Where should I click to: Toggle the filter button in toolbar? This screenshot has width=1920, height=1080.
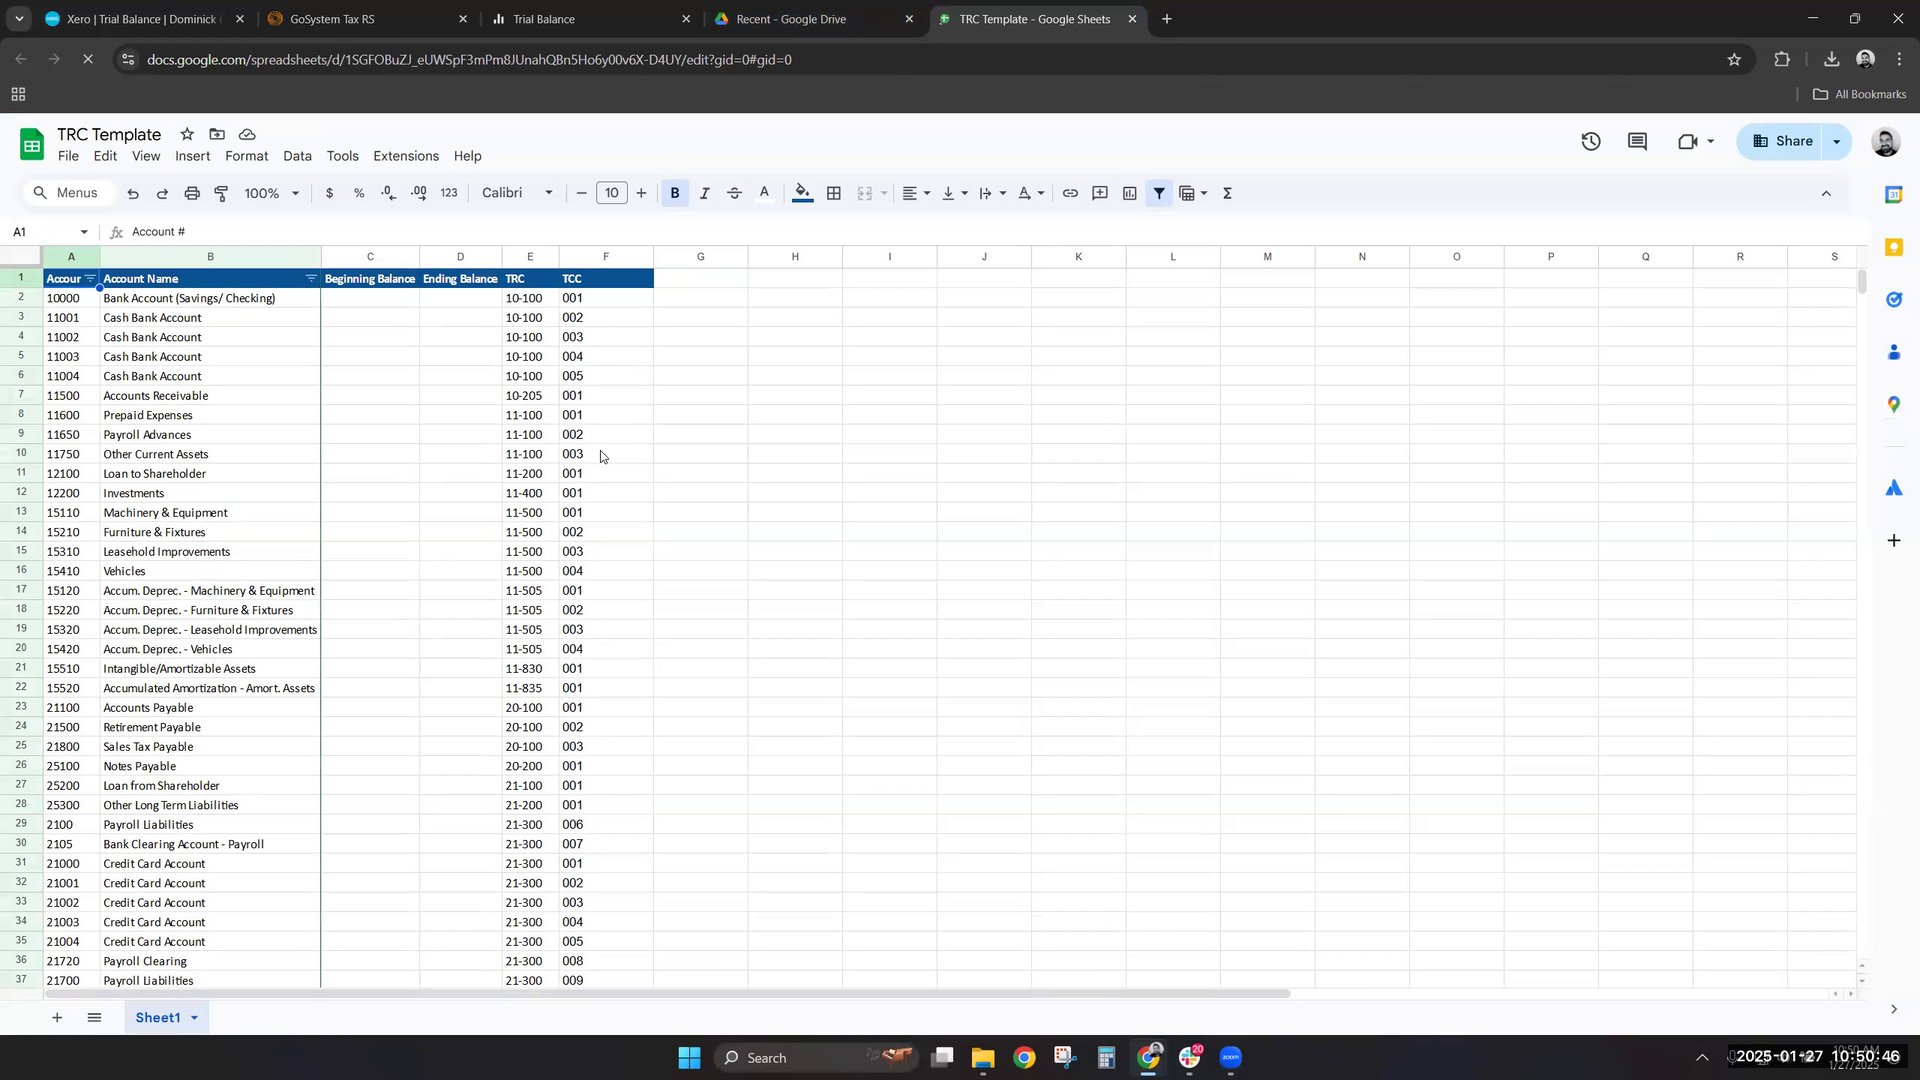click(1158, 193)
